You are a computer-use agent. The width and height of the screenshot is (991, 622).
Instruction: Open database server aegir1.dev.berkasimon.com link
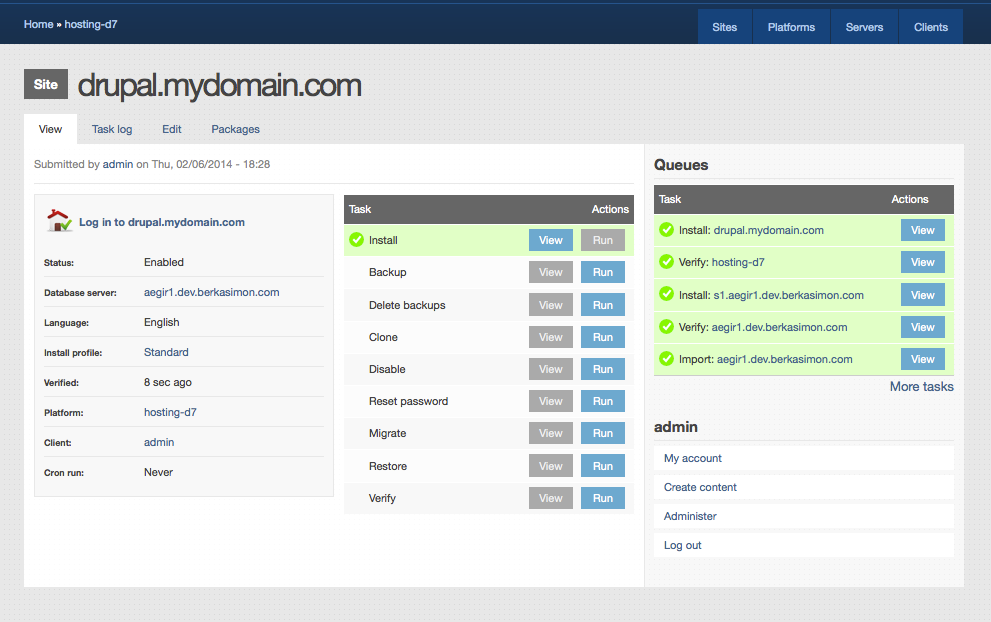pyautogui.click(x=212, y=292)
